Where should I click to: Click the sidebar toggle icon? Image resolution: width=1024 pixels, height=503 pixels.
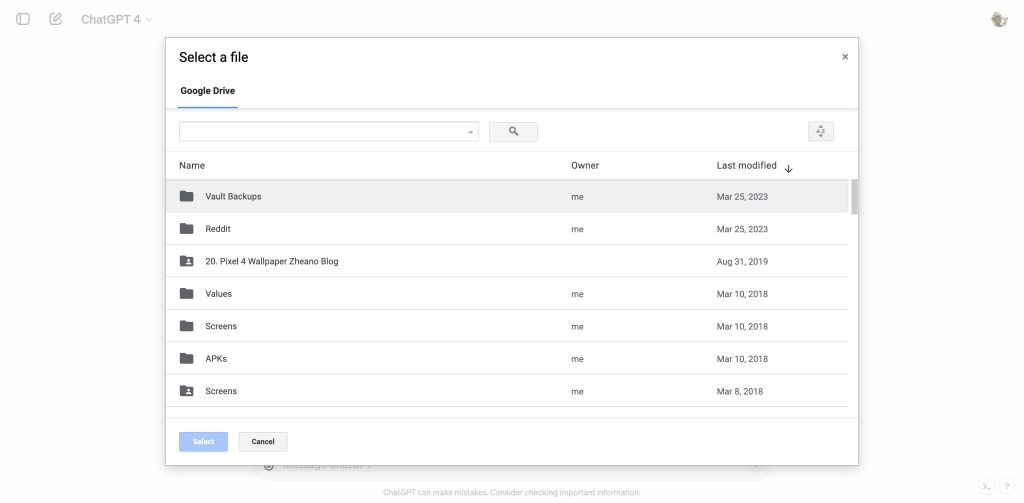23,19
